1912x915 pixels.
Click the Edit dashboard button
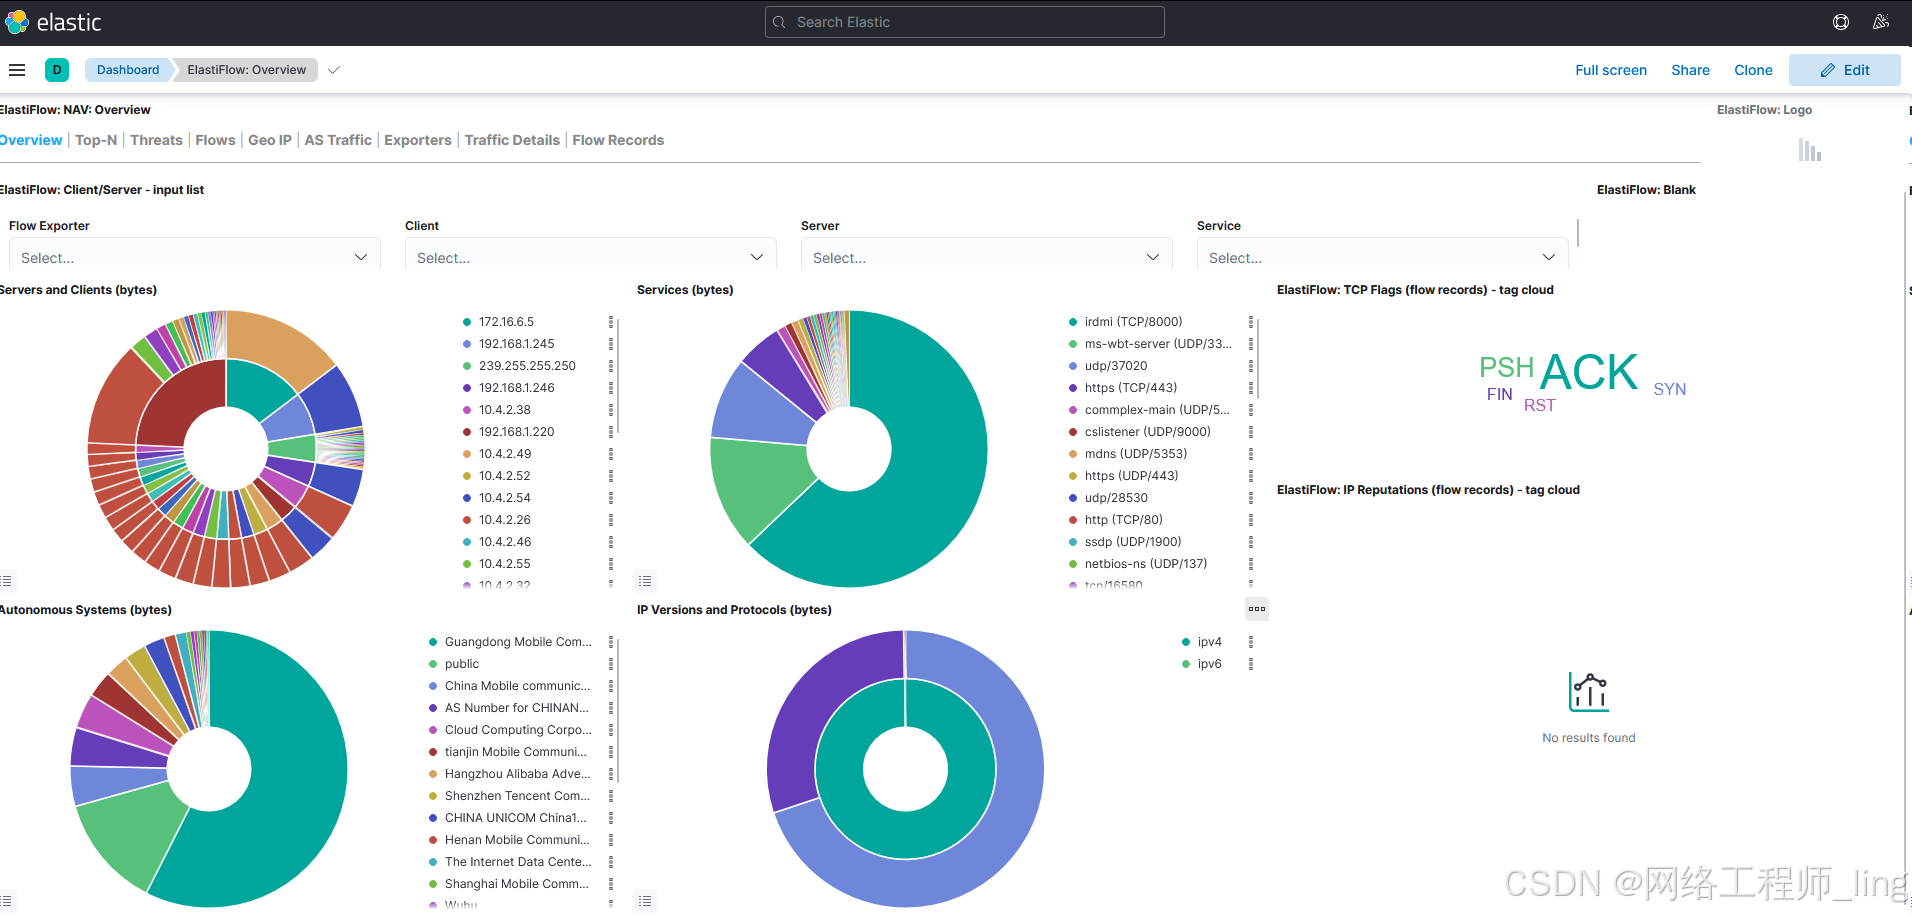click(x=1845, y=70)
